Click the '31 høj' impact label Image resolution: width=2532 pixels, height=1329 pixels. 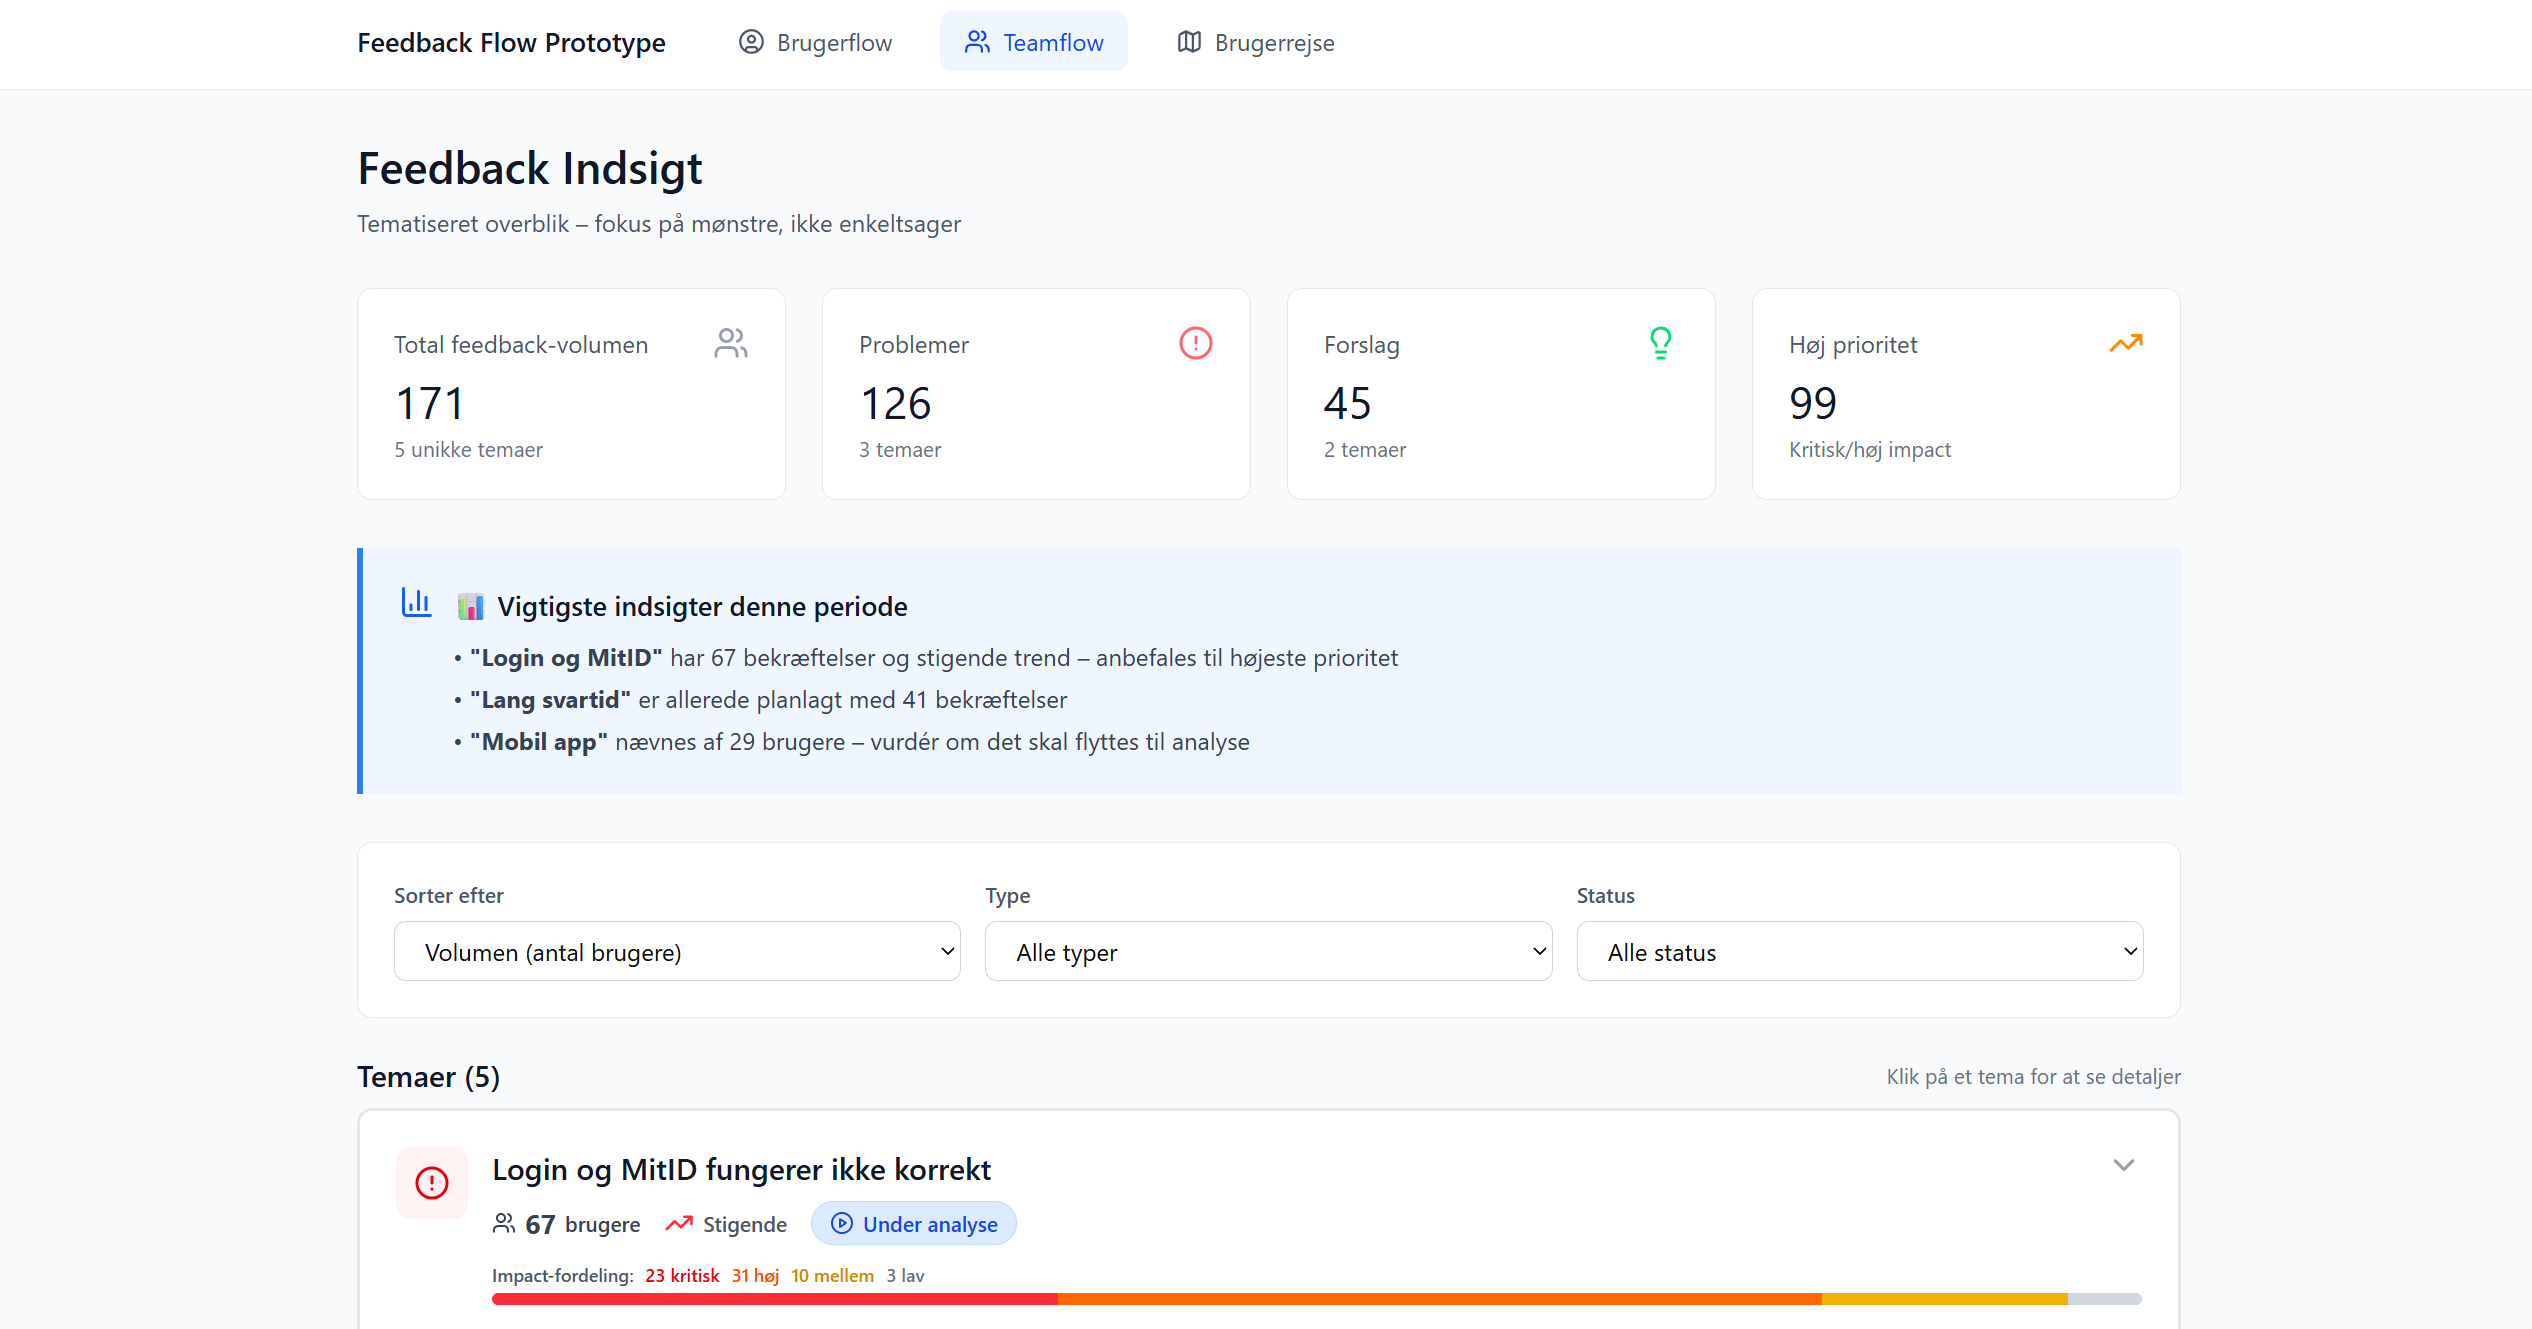[x=755, y=1275]
